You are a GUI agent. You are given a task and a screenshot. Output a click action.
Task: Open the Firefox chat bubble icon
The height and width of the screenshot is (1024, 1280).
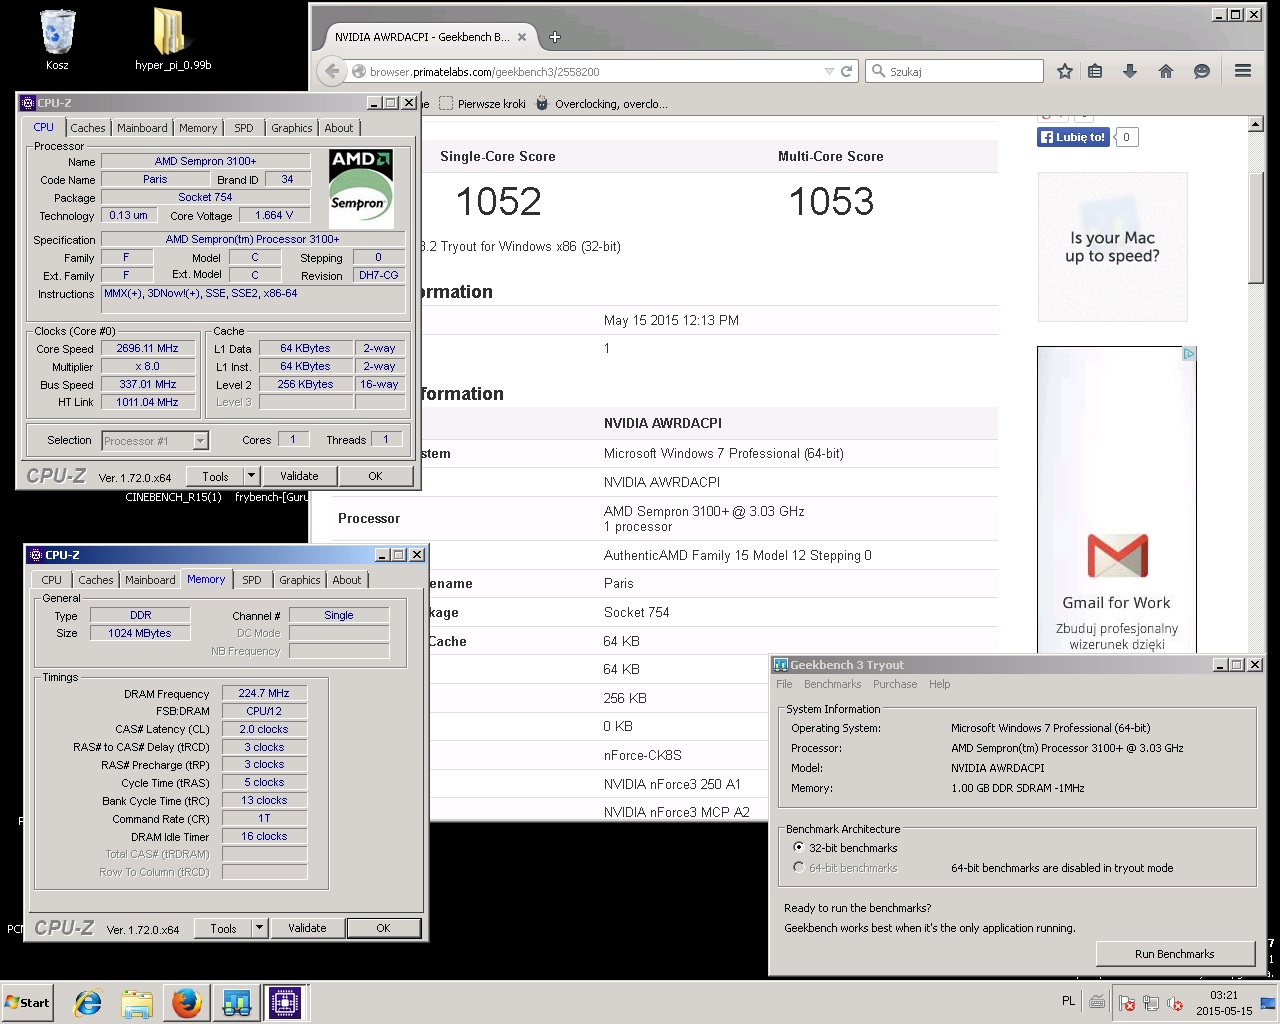[1202, 71]
